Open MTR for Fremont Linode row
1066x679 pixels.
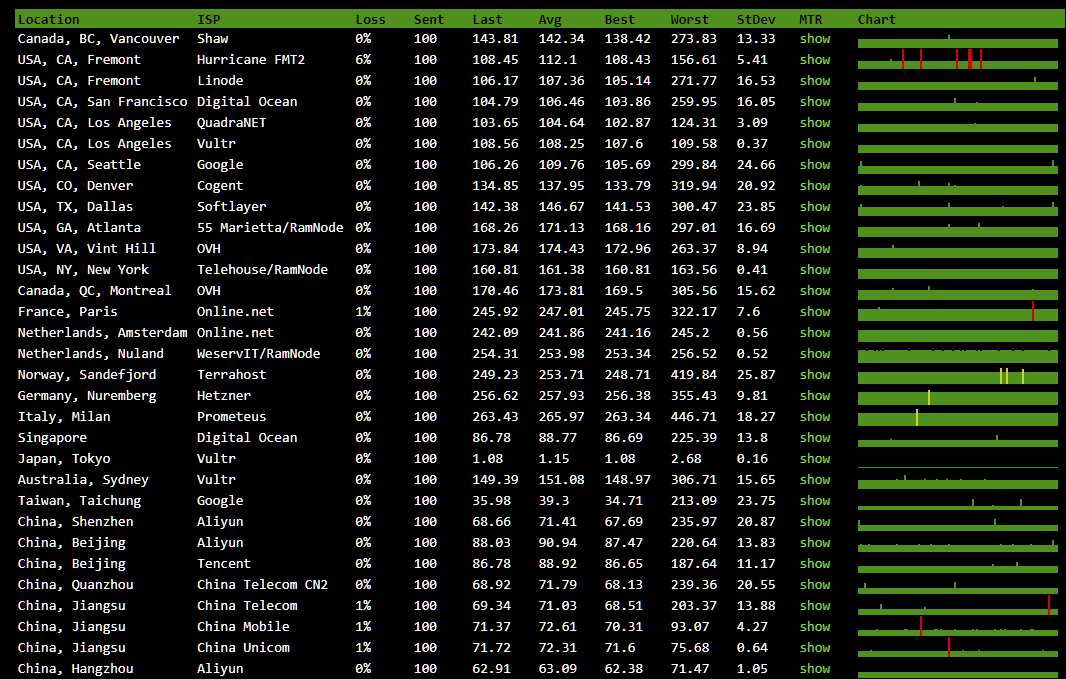coord(814,81)
